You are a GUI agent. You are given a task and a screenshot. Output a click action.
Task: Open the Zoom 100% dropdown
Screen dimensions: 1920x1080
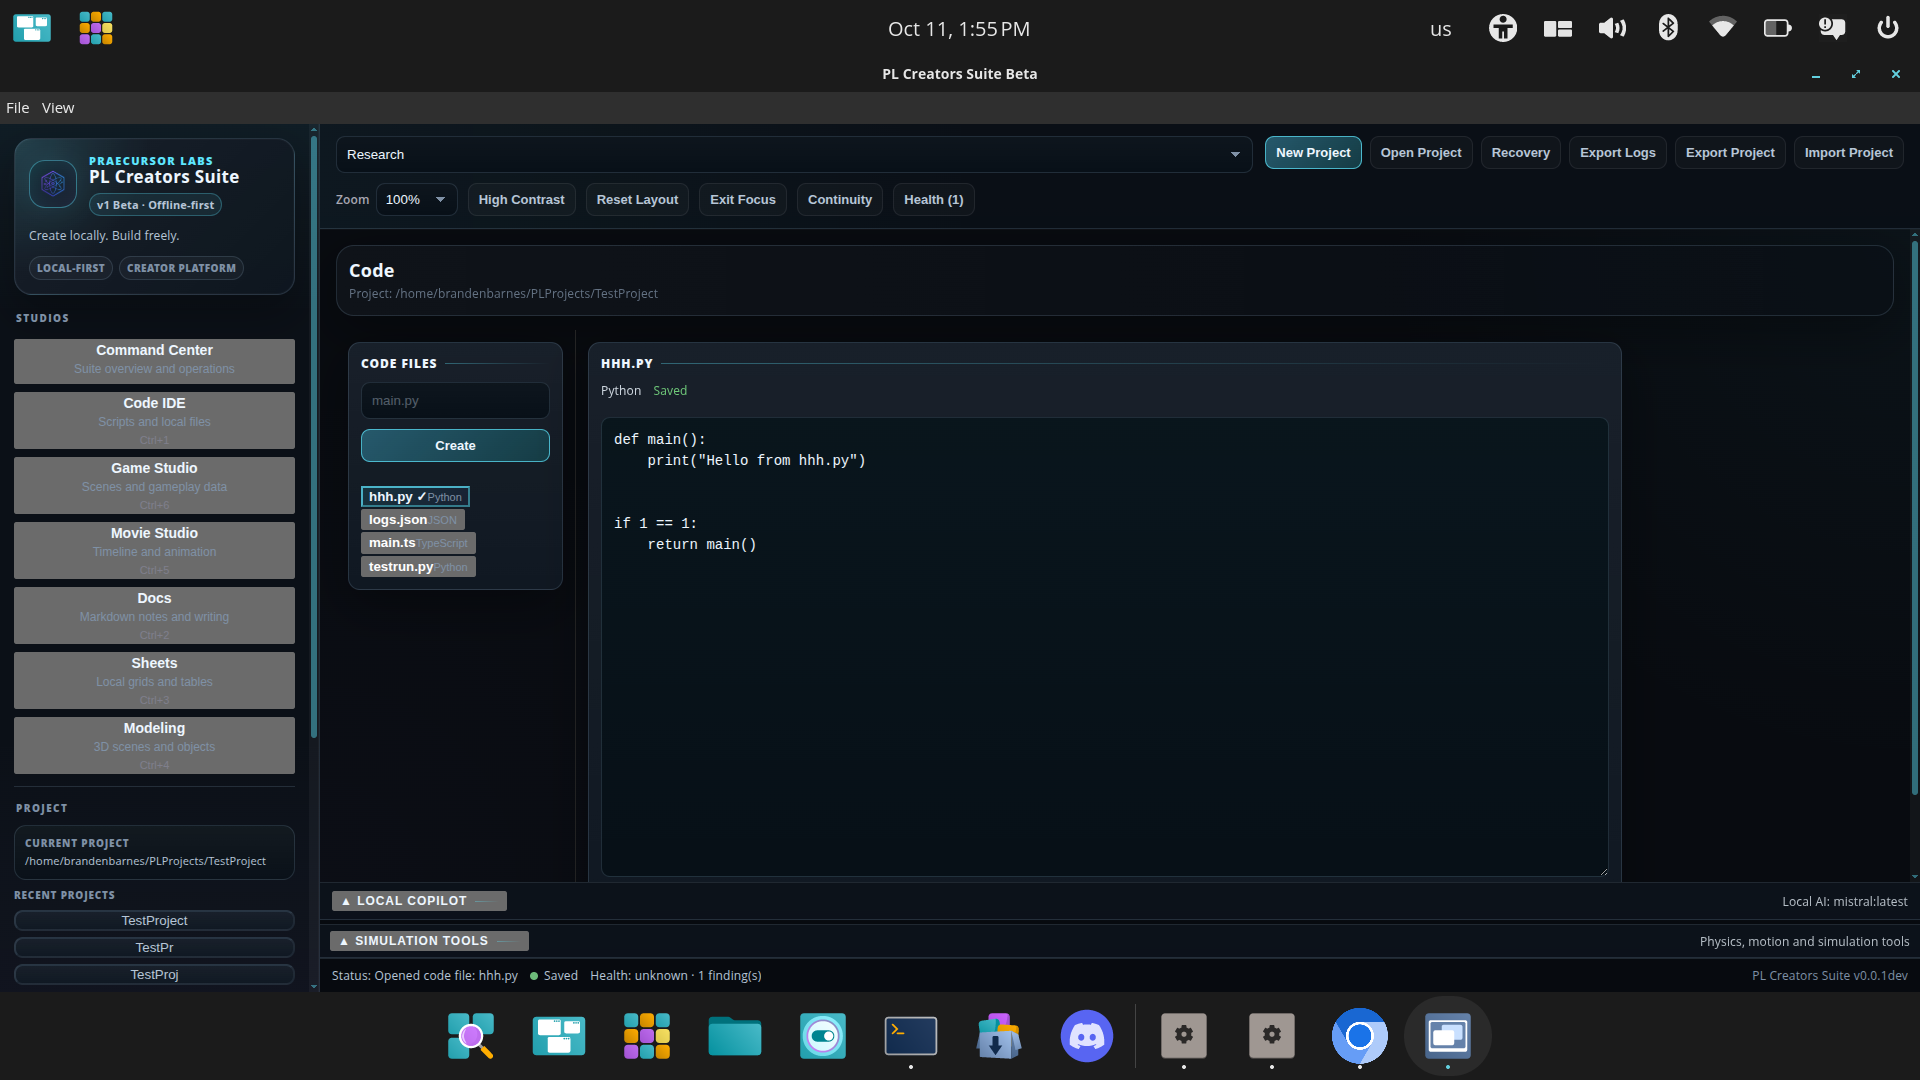click(417, 200)
